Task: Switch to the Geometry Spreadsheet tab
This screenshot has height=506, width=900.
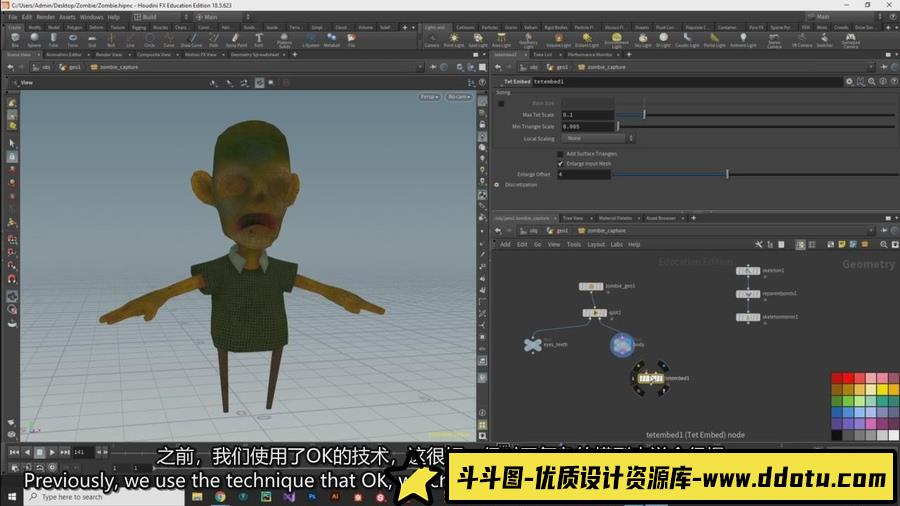Action: click(254, 55)
